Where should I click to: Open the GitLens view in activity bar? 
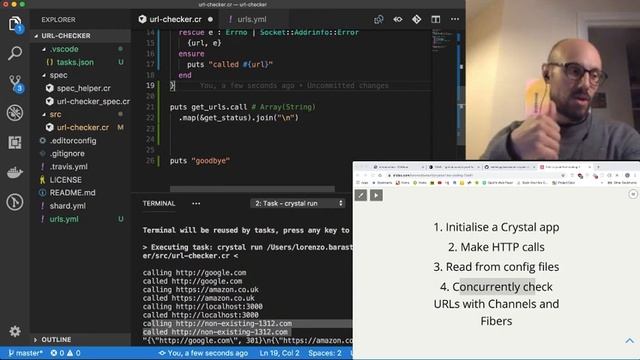click(x=15, y=202)
